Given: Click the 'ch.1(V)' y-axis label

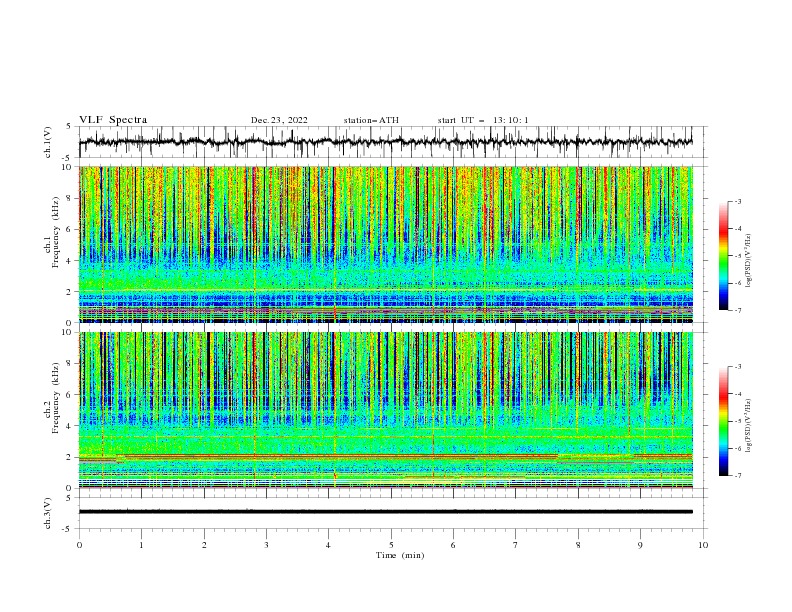Looking at the screenshot, I should tap(48, 142).
